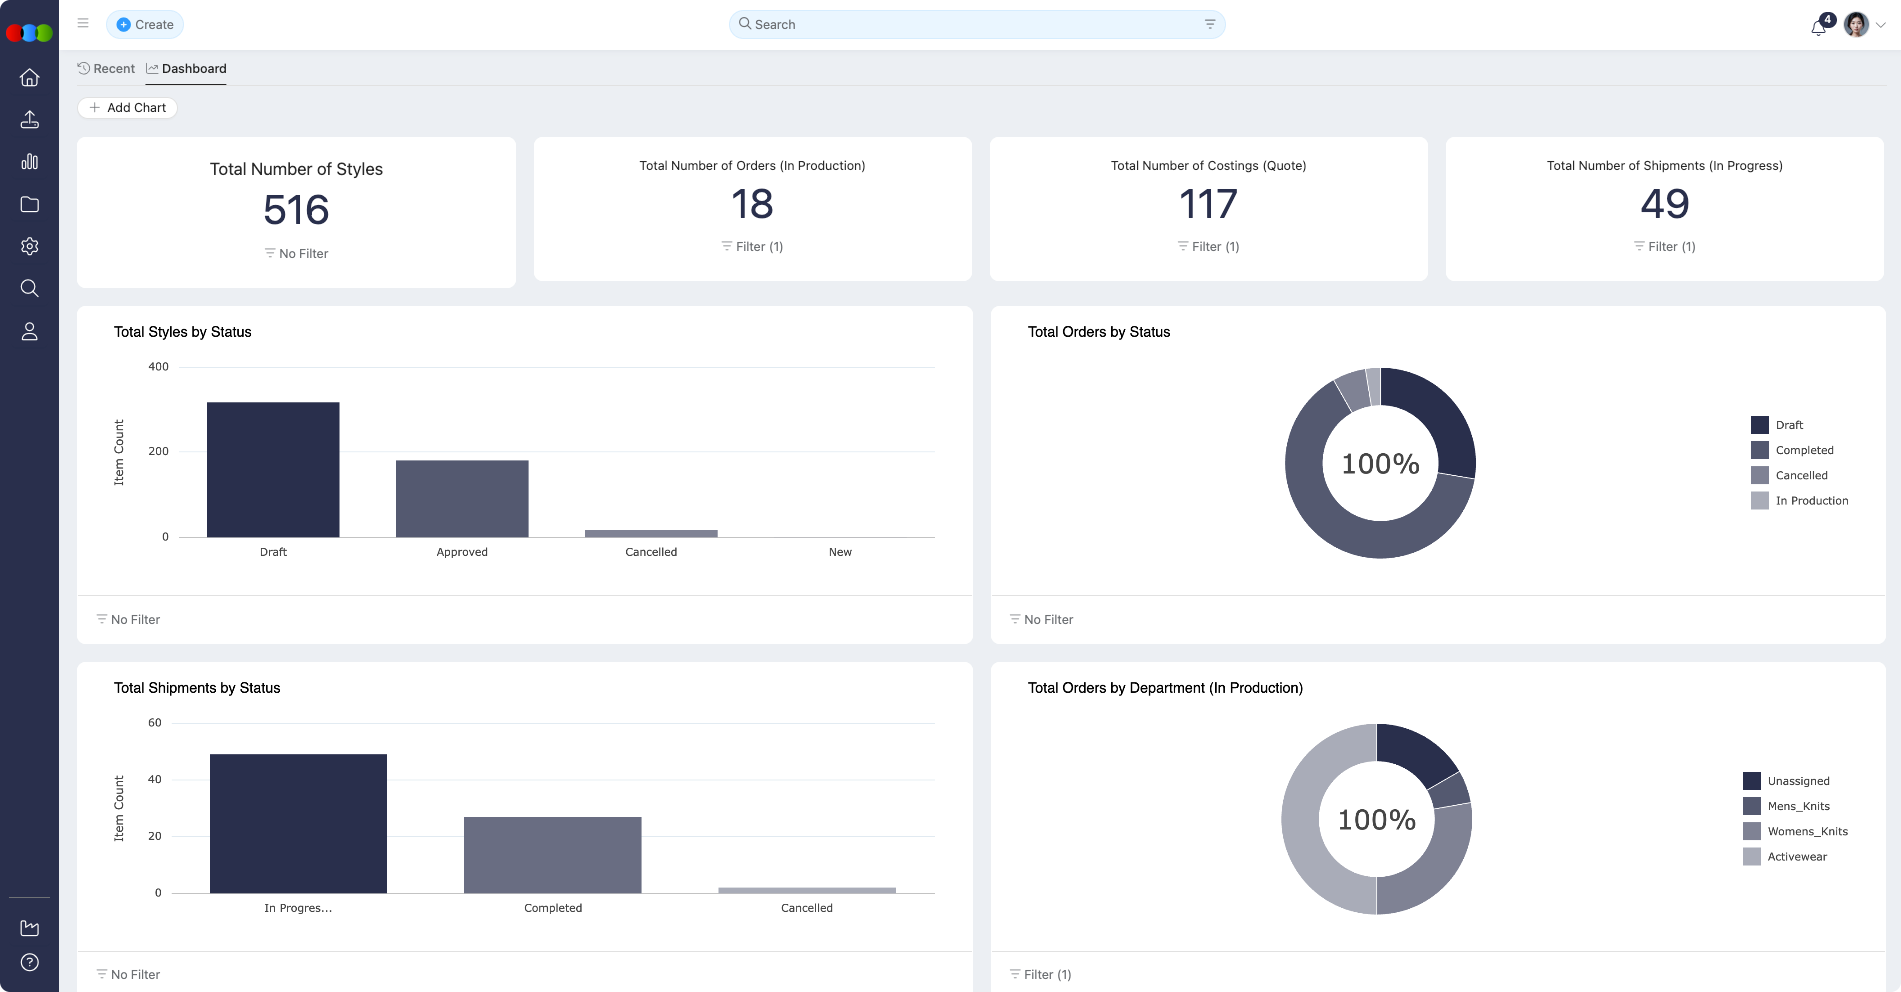The width and height of the screenshot is (1901, 992).
Task: Open search filter options in search bar
Action: click(1209, 25)
